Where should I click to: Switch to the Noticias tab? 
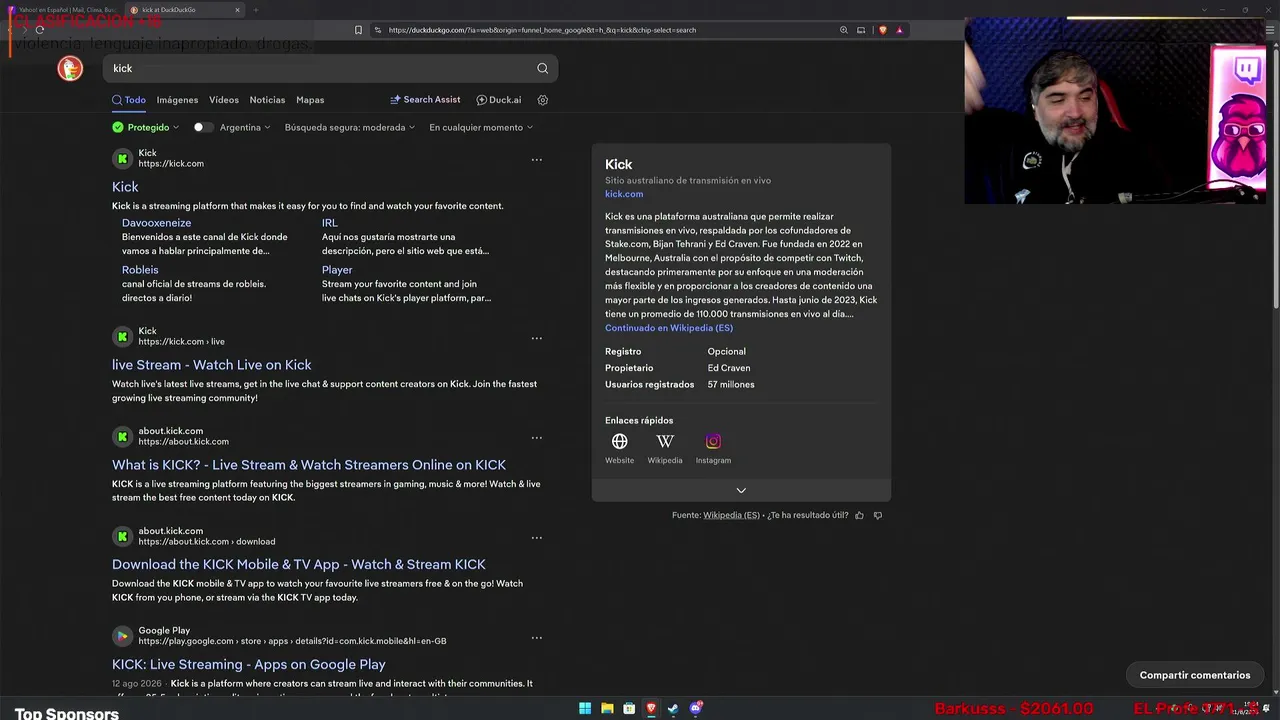(267, 100)
